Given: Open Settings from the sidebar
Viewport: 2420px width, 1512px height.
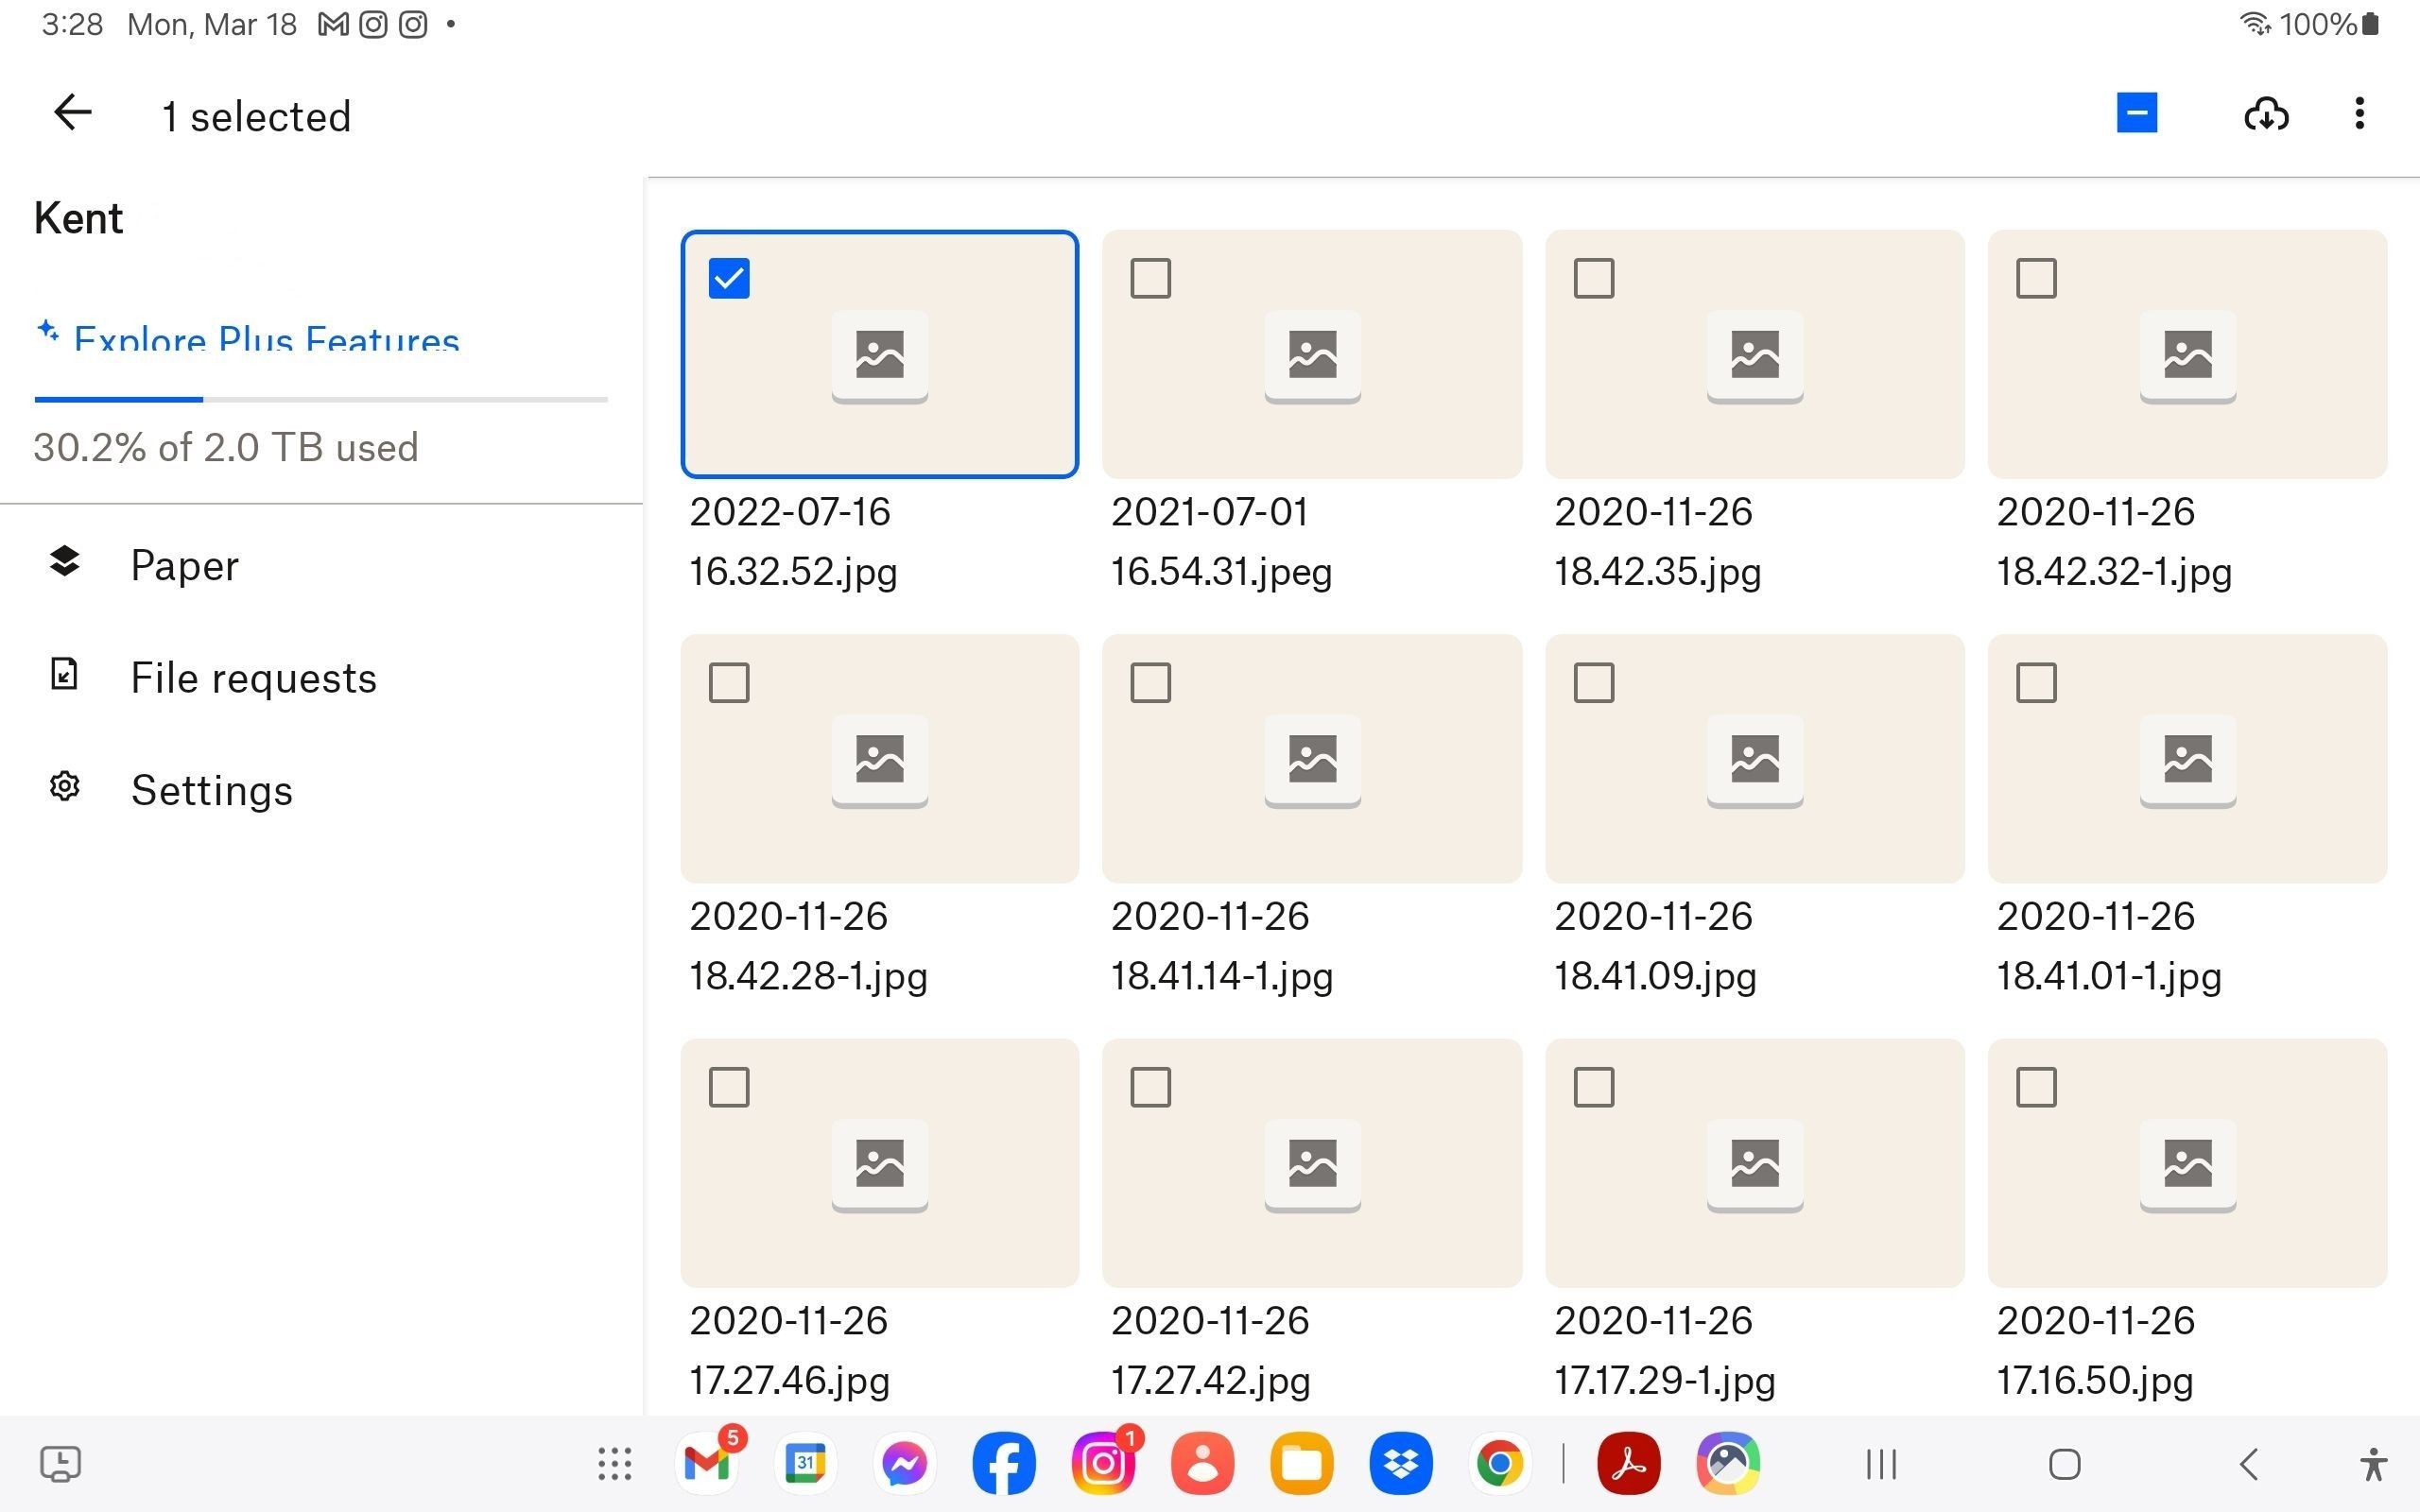Looking at the screenshot, I should (320, 789).
